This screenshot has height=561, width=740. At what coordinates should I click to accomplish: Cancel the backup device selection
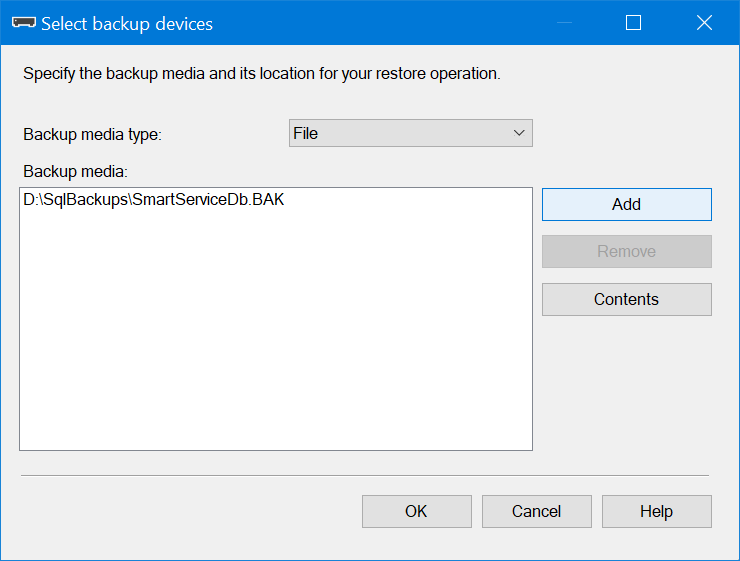[x=536, y=511]
